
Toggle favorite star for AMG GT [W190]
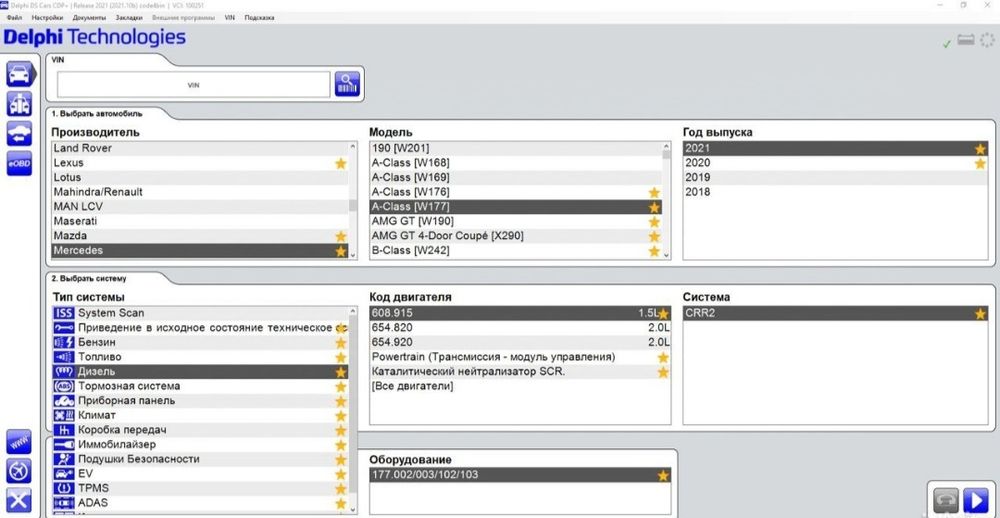click(x=654, y=222)
